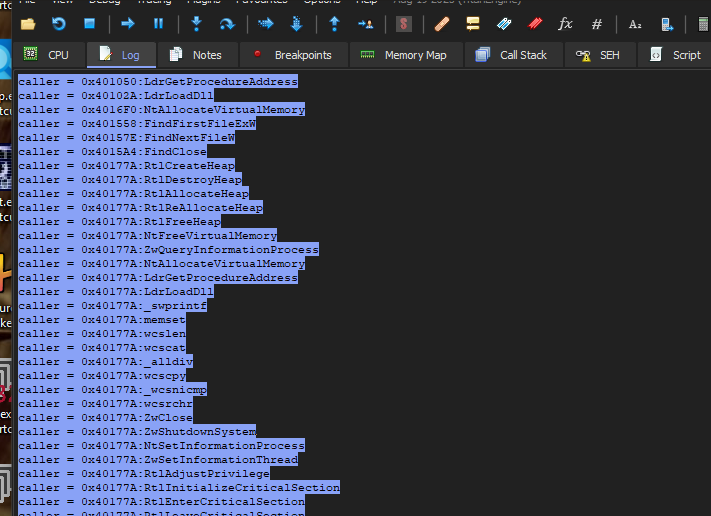Click the RtlReAllocateHeap log line
Image resolution: width=711 pixels, height=516 pixels.
(141, 208)
